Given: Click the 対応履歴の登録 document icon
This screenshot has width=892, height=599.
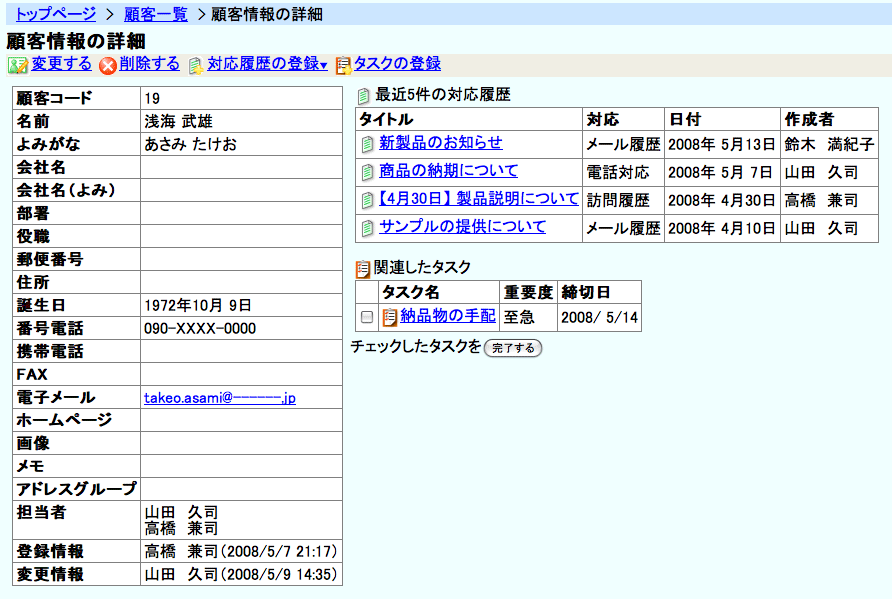Looking at the screenshot, I should point(196,65).
